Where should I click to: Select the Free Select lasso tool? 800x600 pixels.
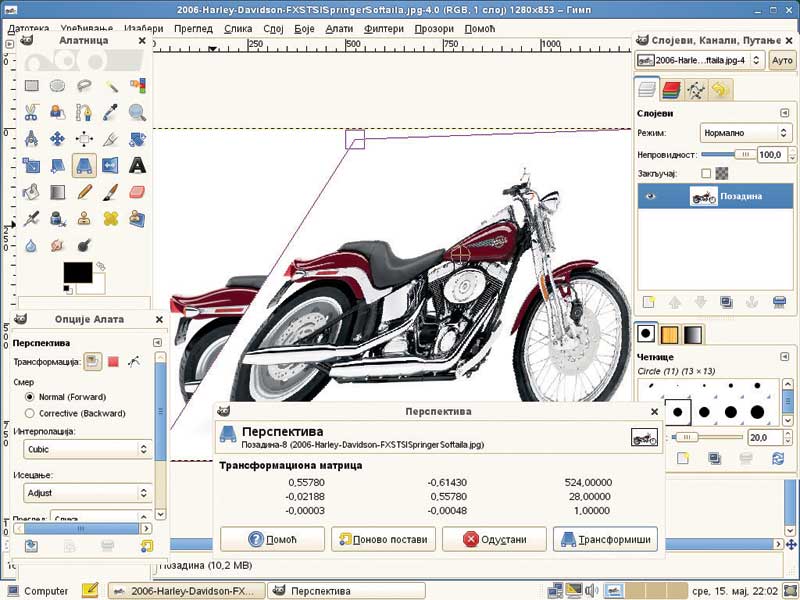click(84, 85)
